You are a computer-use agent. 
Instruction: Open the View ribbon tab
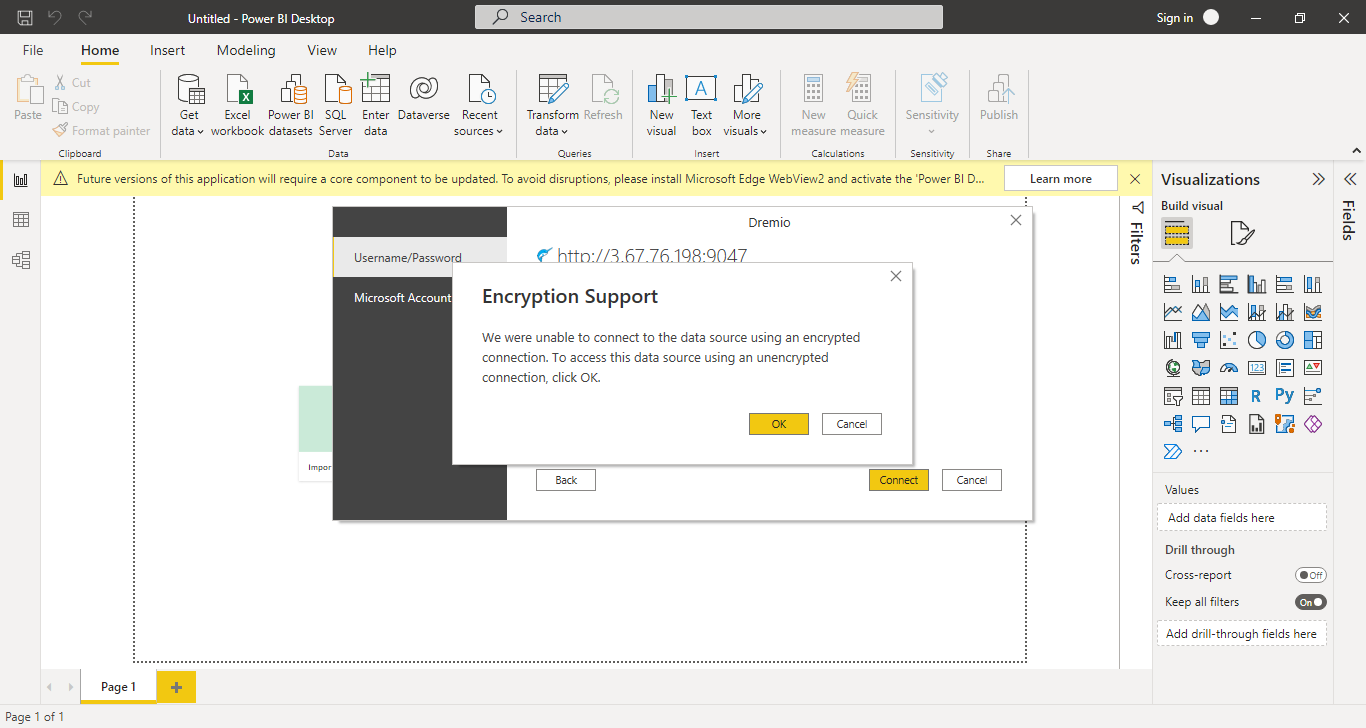pos(322,50)
